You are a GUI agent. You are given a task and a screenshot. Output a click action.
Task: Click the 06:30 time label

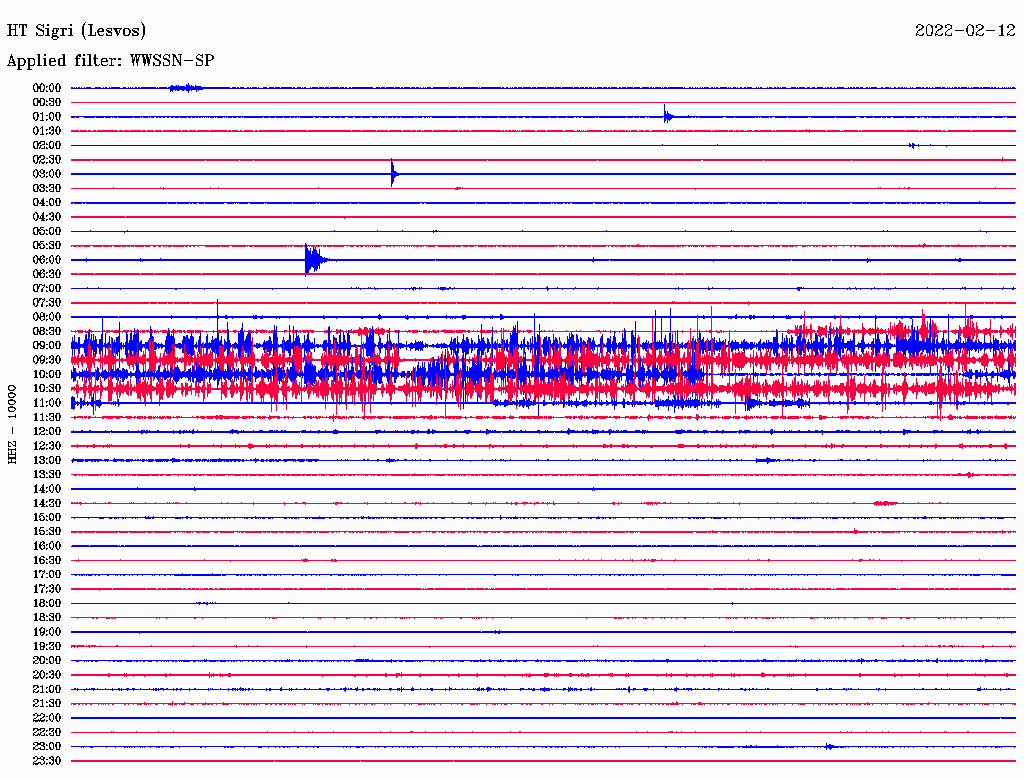pyautogui.click(x=47, y=274)
